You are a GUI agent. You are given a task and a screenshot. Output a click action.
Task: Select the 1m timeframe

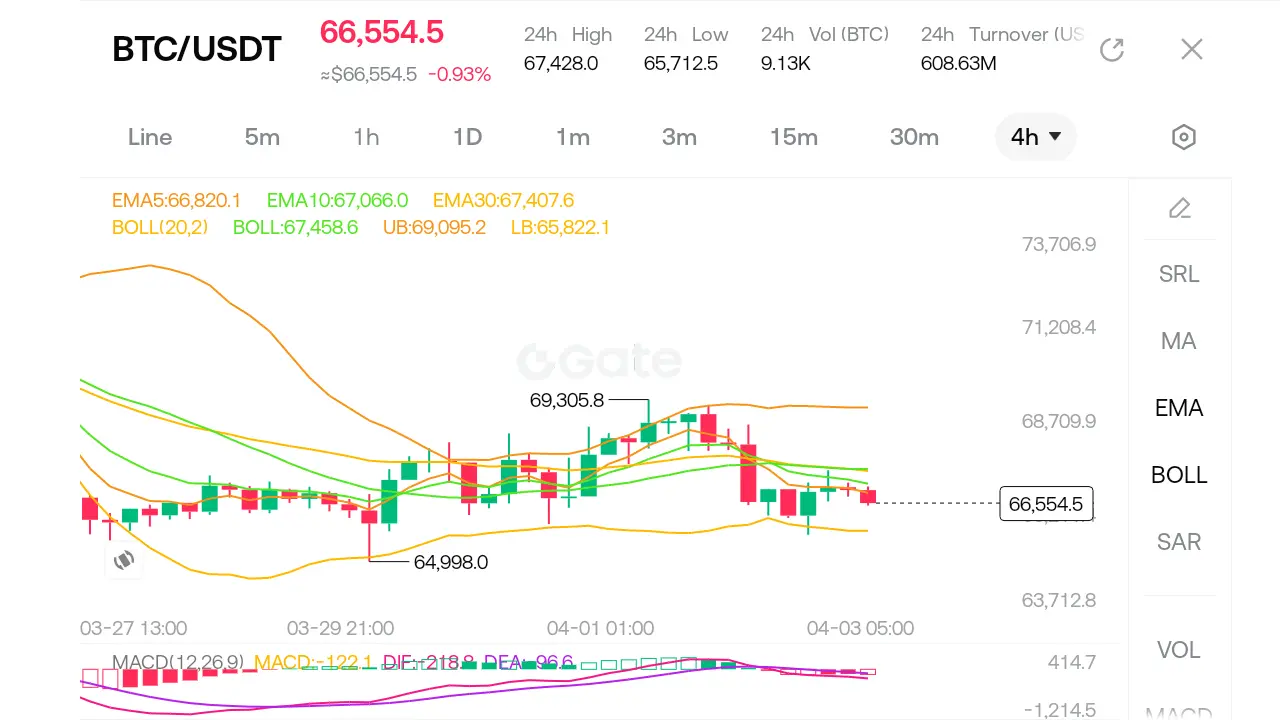click(573, 137)
